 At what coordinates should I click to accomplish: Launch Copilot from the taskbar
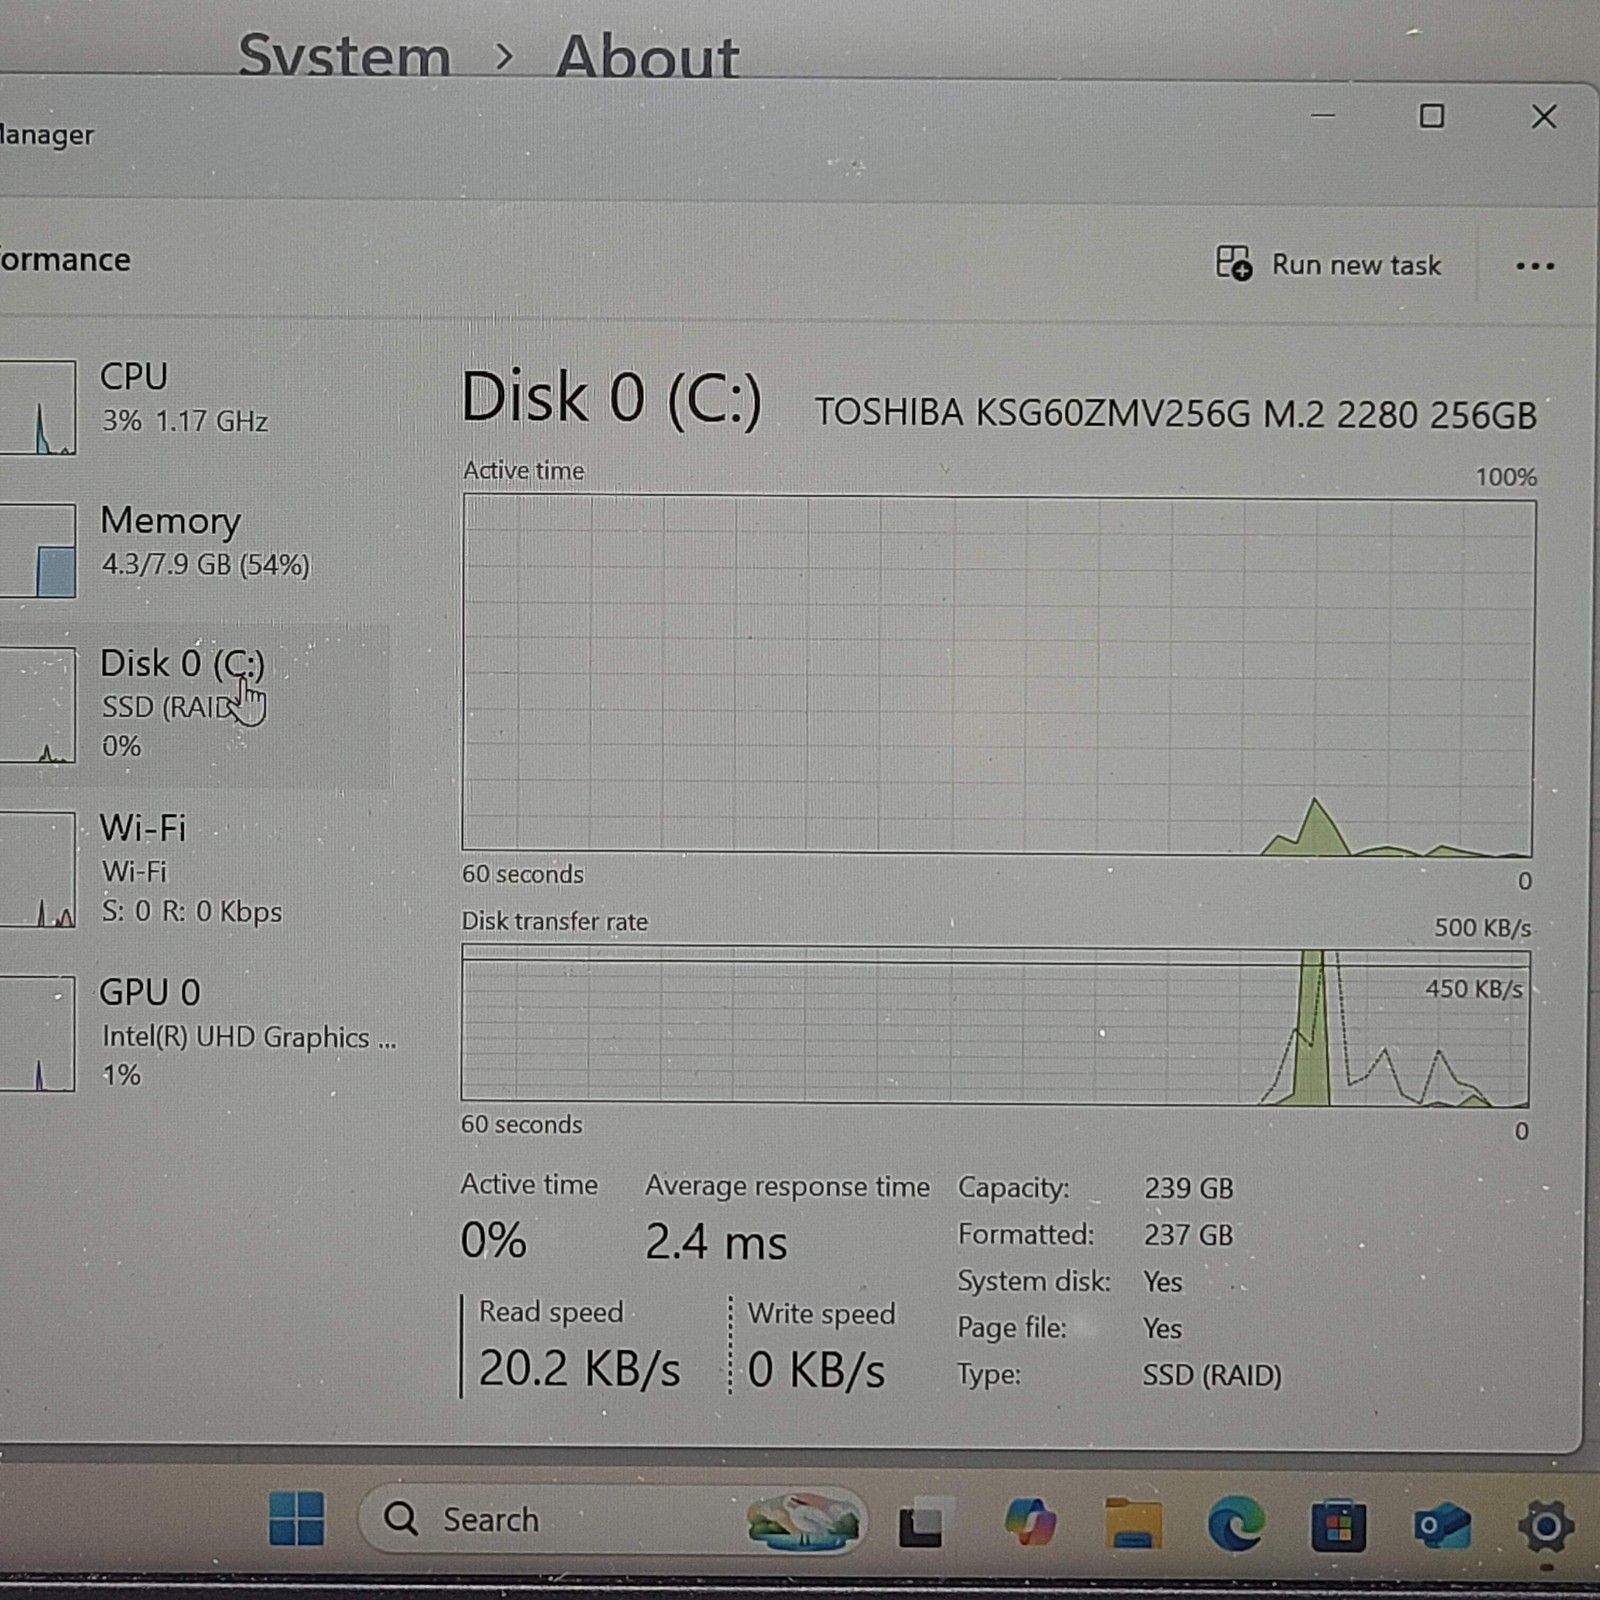1030,1522
